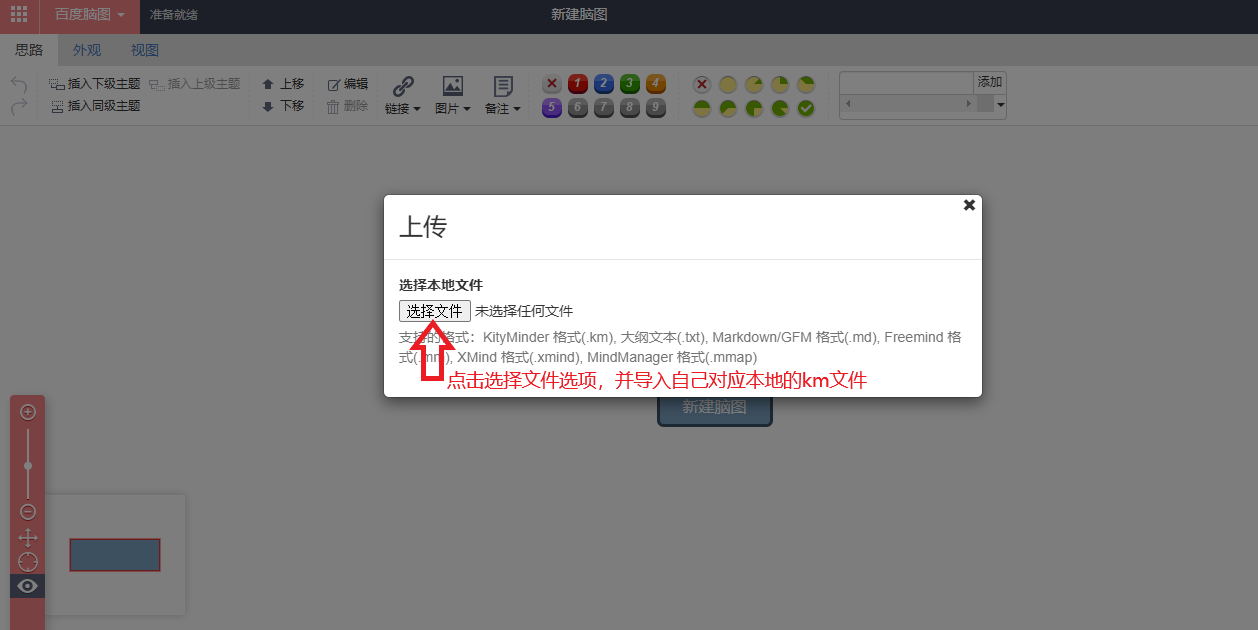Click the 插入下级主题 icon

[55, 83]
